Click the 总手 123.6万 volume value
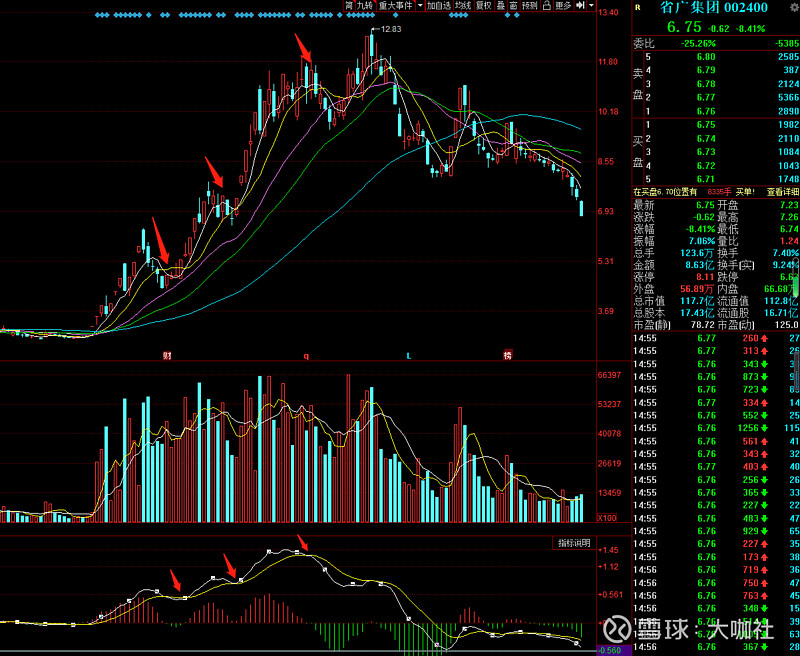Viewport: 800px width, 656px height. pyautogui.click(x=698, y=253)
